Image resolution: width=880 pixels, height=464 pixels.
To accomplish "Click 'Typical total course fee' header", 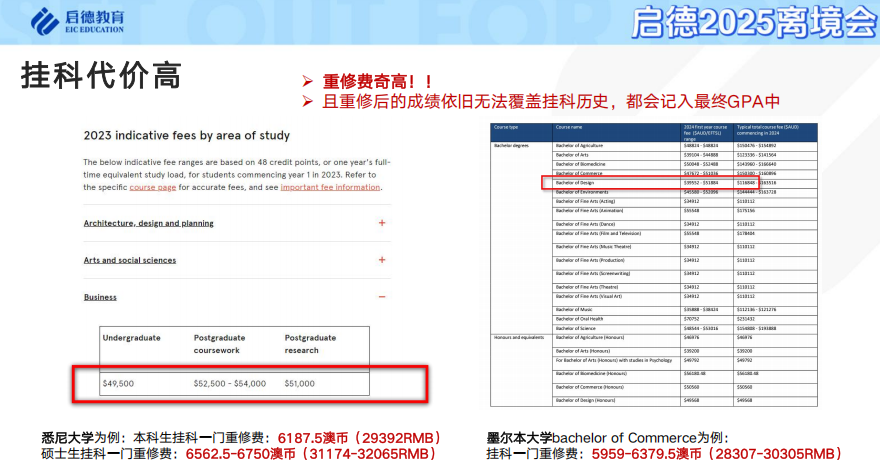I will coord(768,130).
